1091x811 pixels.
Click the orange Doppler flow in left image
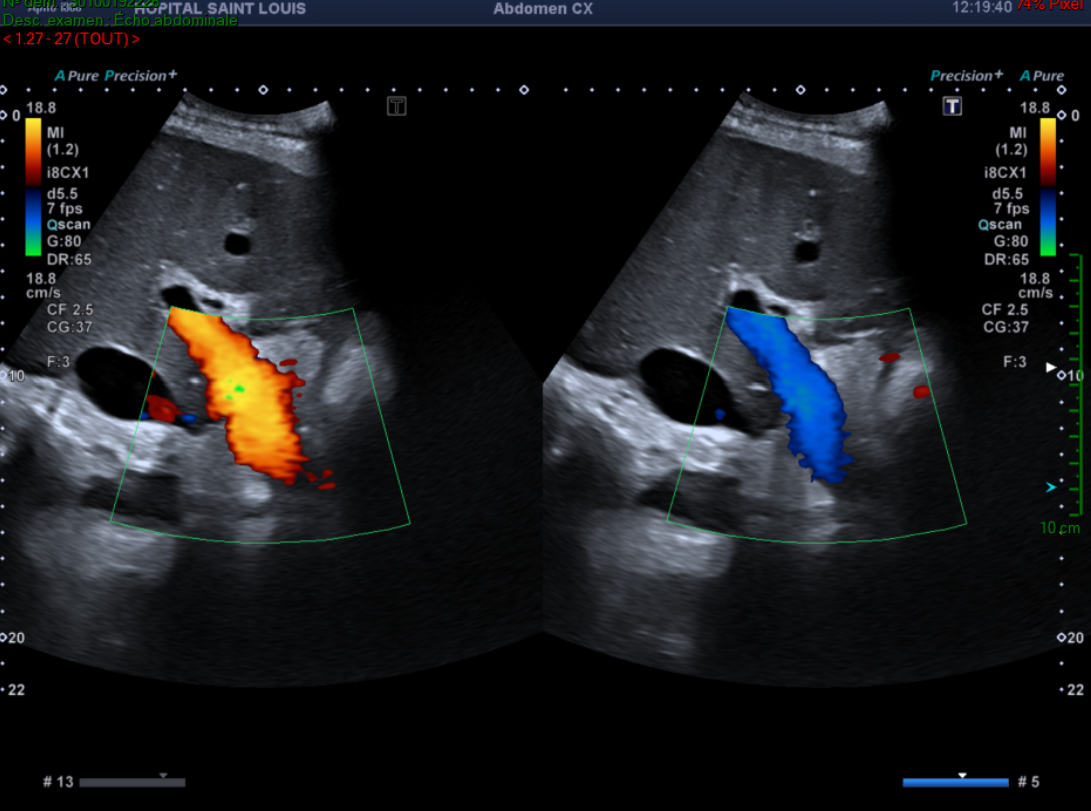click(244, 393)
